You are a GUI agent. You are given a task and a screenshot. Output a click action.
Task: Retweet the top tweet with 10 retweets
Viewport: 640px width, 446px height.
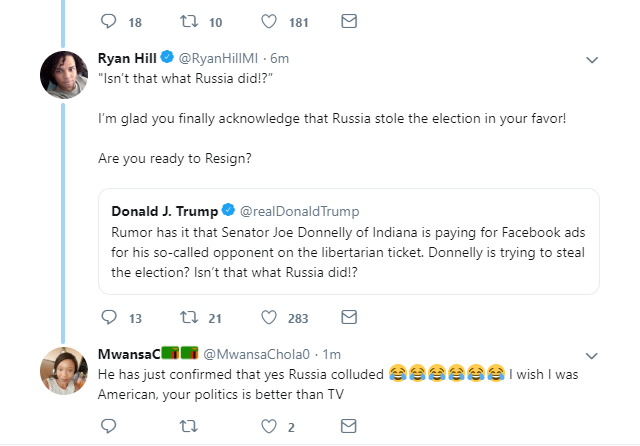(x=189, y=21)
